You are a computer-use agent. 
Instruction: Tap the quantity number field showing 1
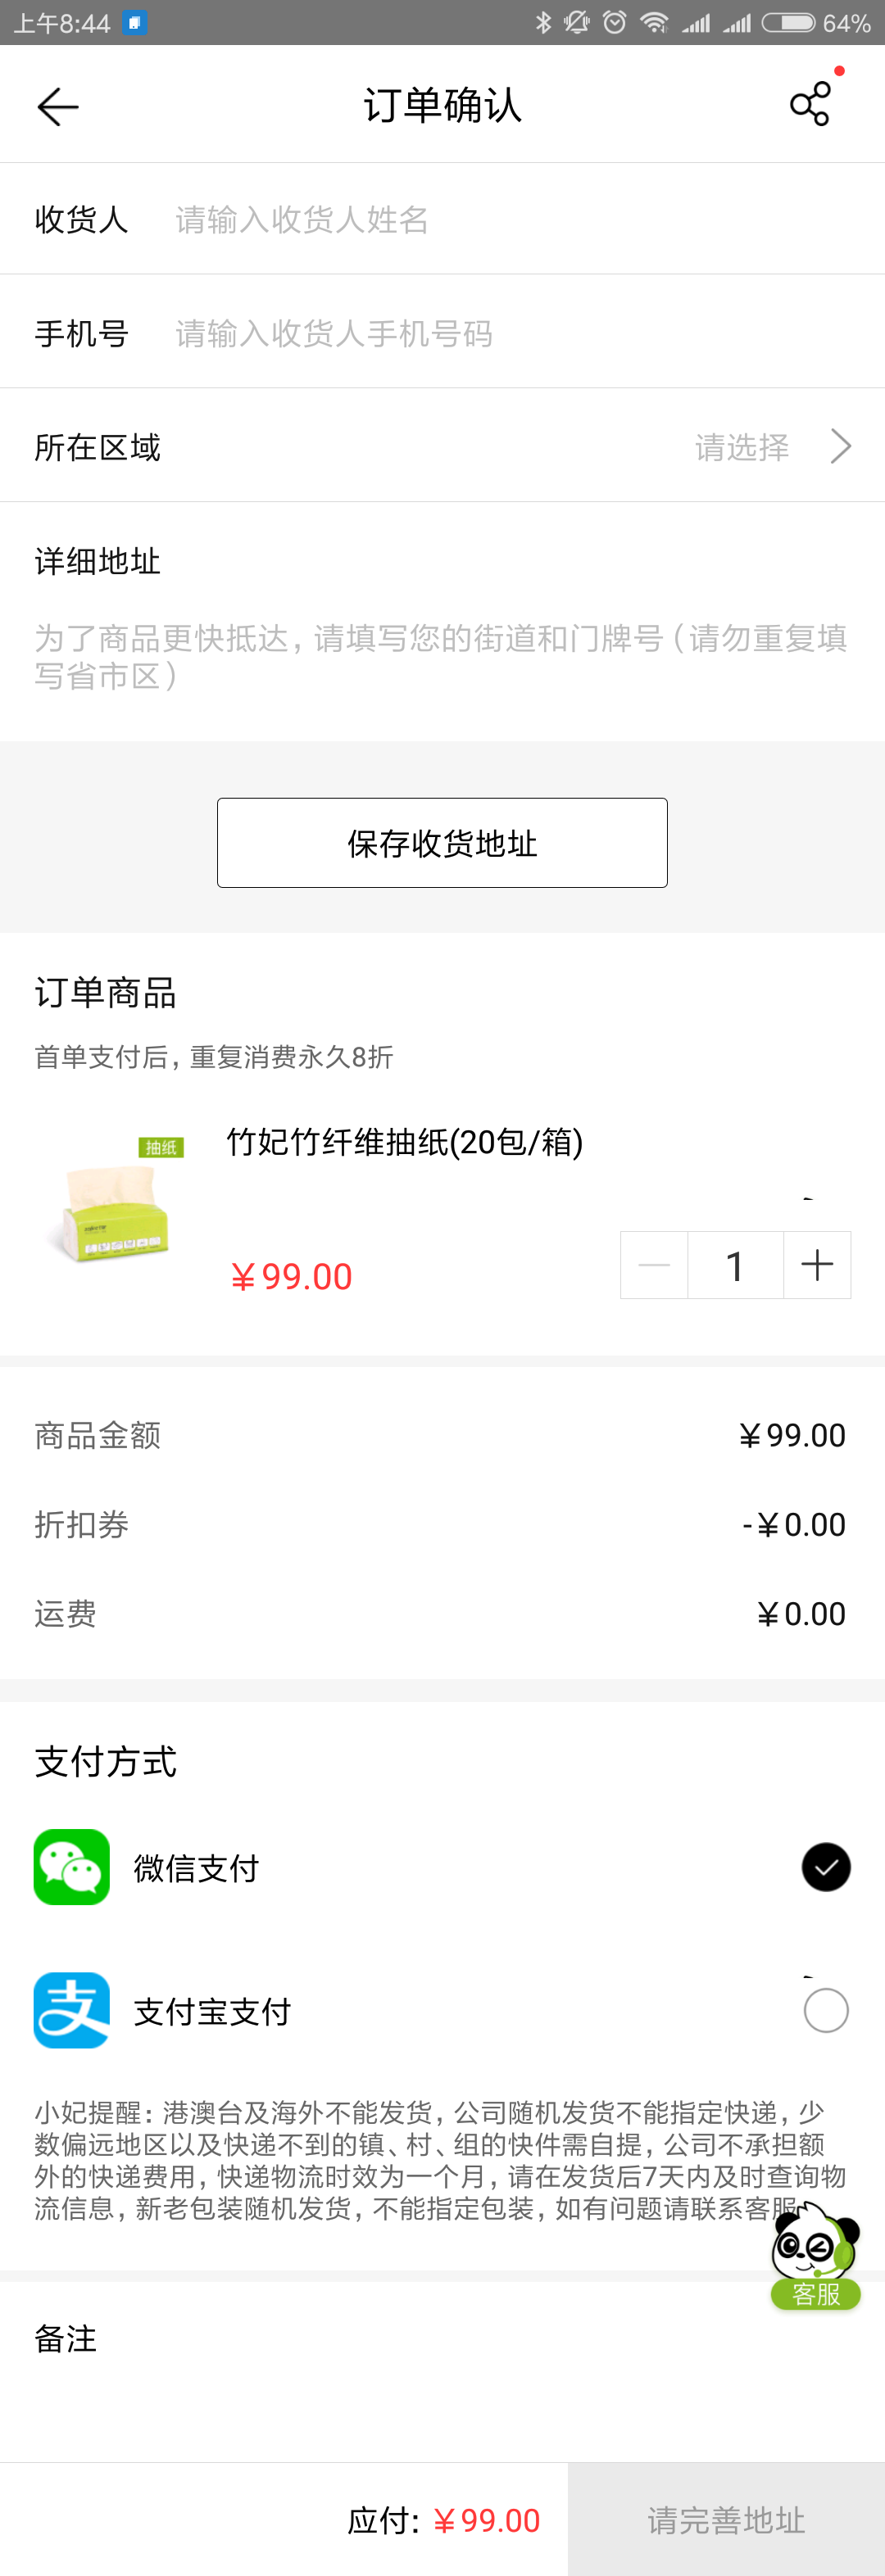[735, 1265]
